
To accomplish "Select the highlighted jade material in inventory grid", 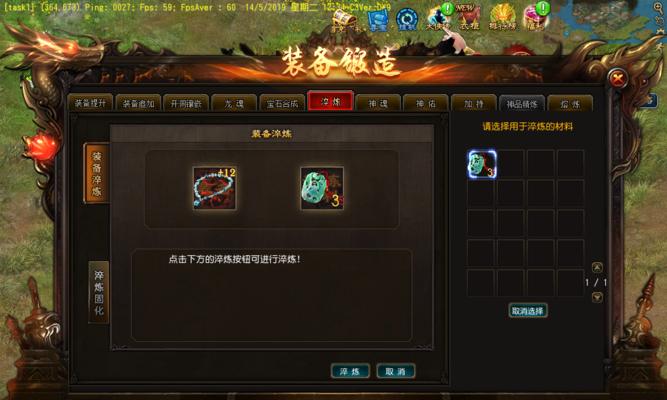I will click(482, 164).
